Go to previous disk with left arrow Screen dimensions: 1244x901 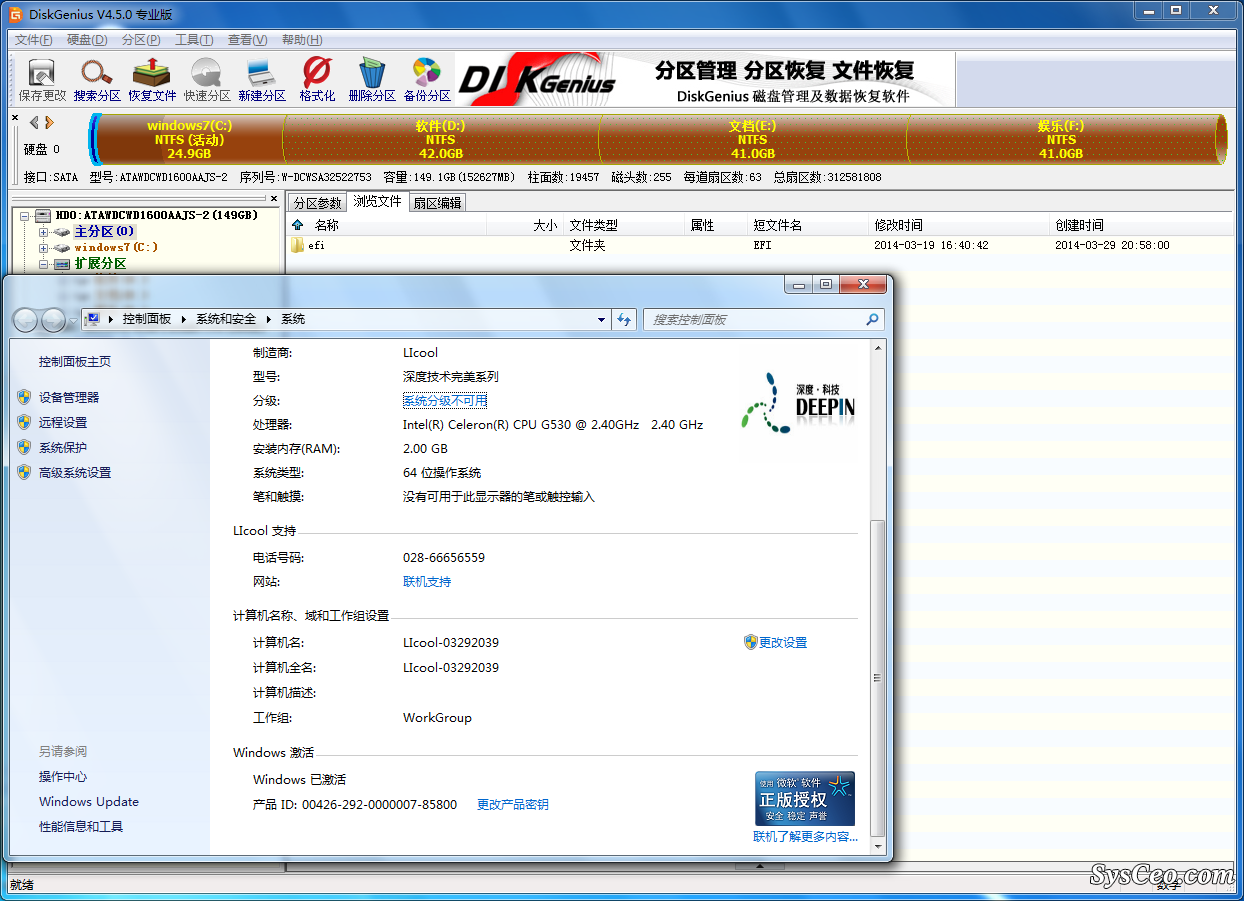tap(34, 122)
